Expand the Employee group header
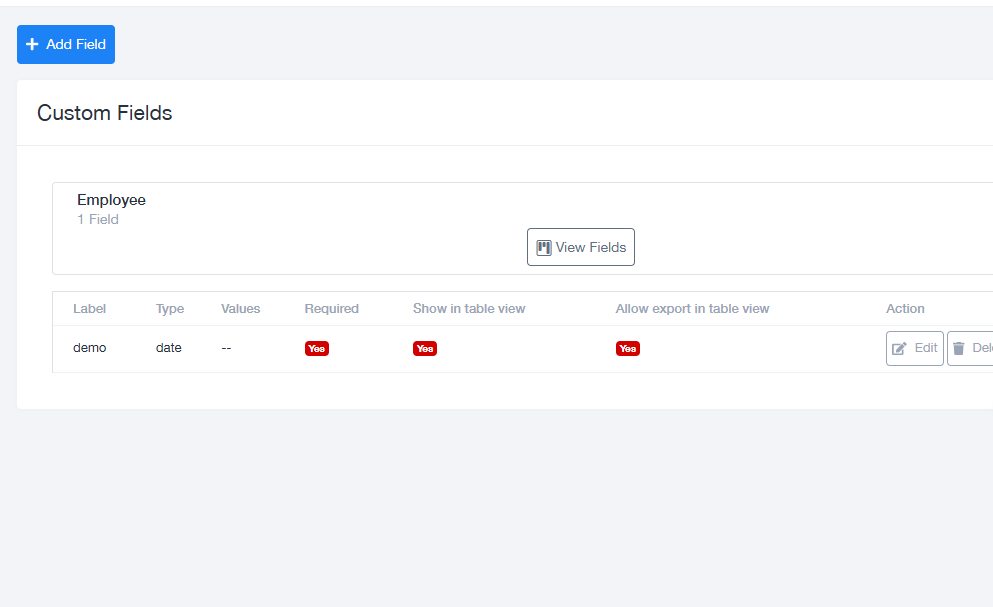This screenshot has height=607, width=993. tap(111, 200)
